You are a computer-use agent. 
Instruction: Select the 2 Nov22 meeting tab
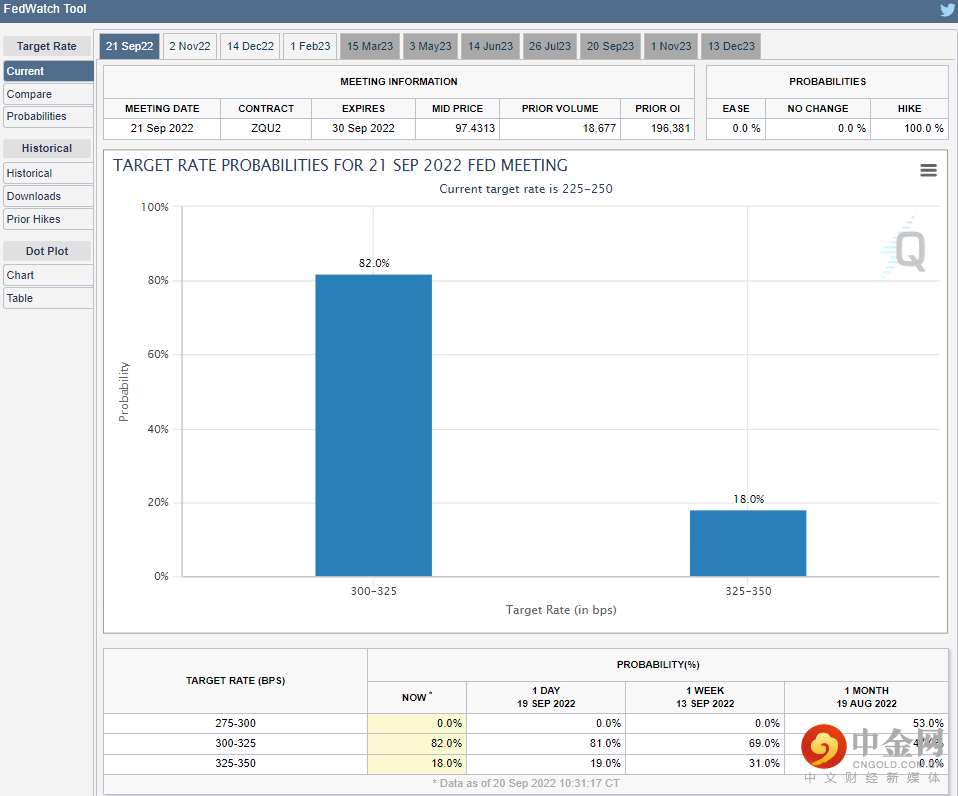[189, 46]
